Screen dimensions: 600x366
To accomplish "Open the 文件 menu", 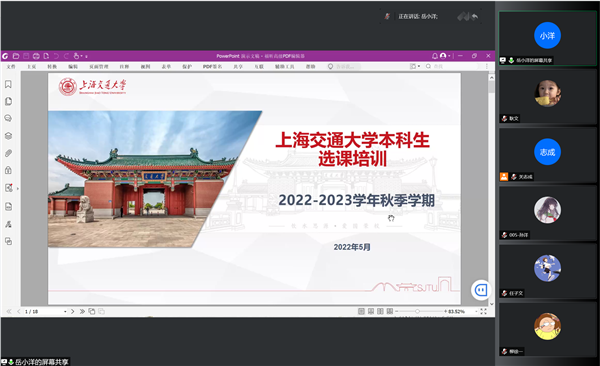I will pyautogui.click(x=11, y=67).
